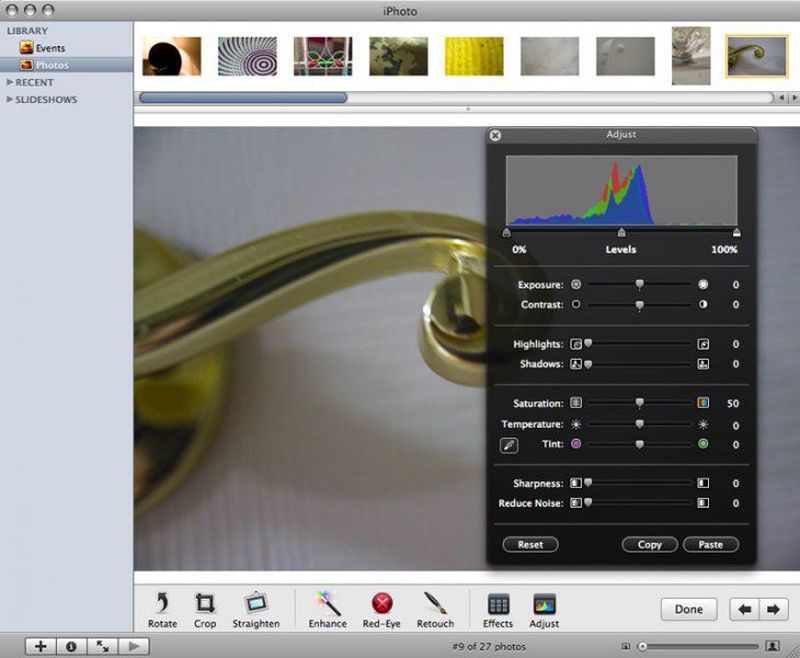
Task: Select the yellow texture thumbnail
Action: [474, 56]
